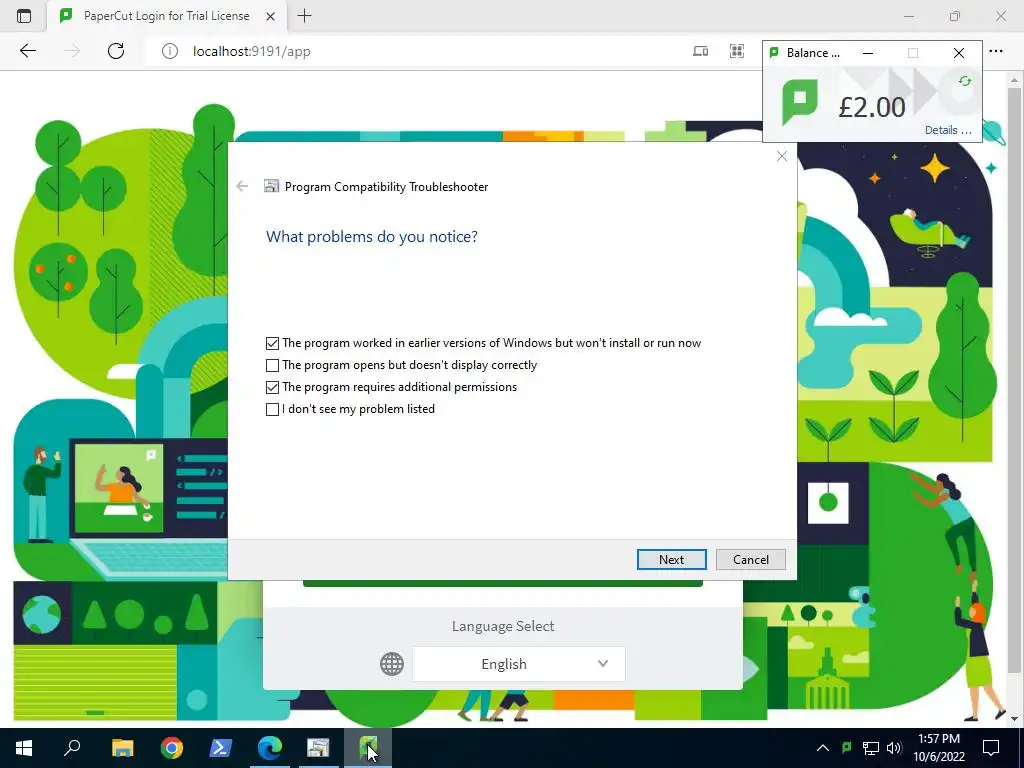The image size is (1024, 768).
Task: View site information icon in address bar
Action: tap(169, 51)
